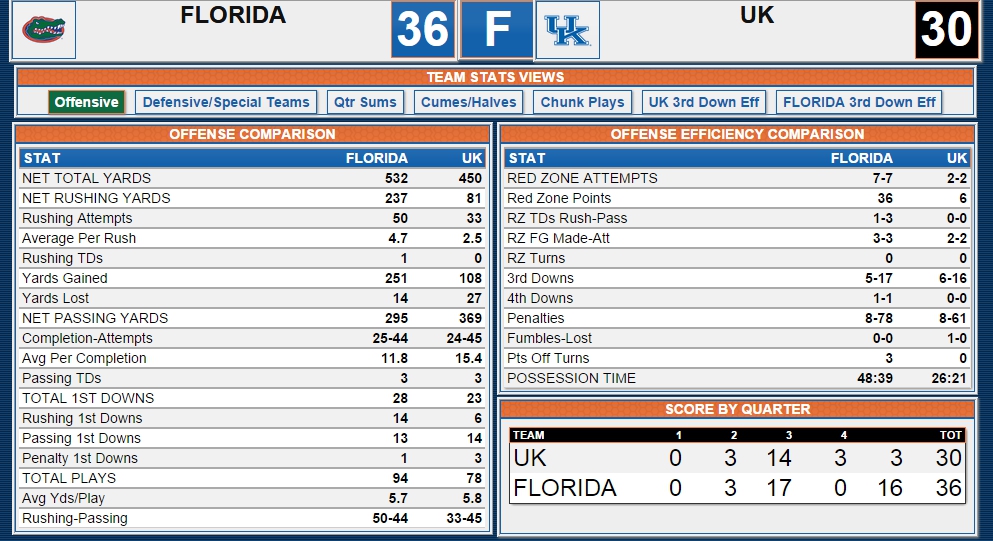
Task: Click the NET PASSING YARDS stat row
Action: point(252,318)
